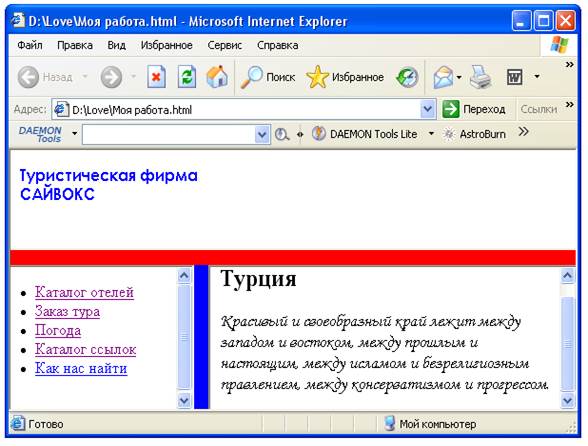Click the Адрес label

[30, 109]
